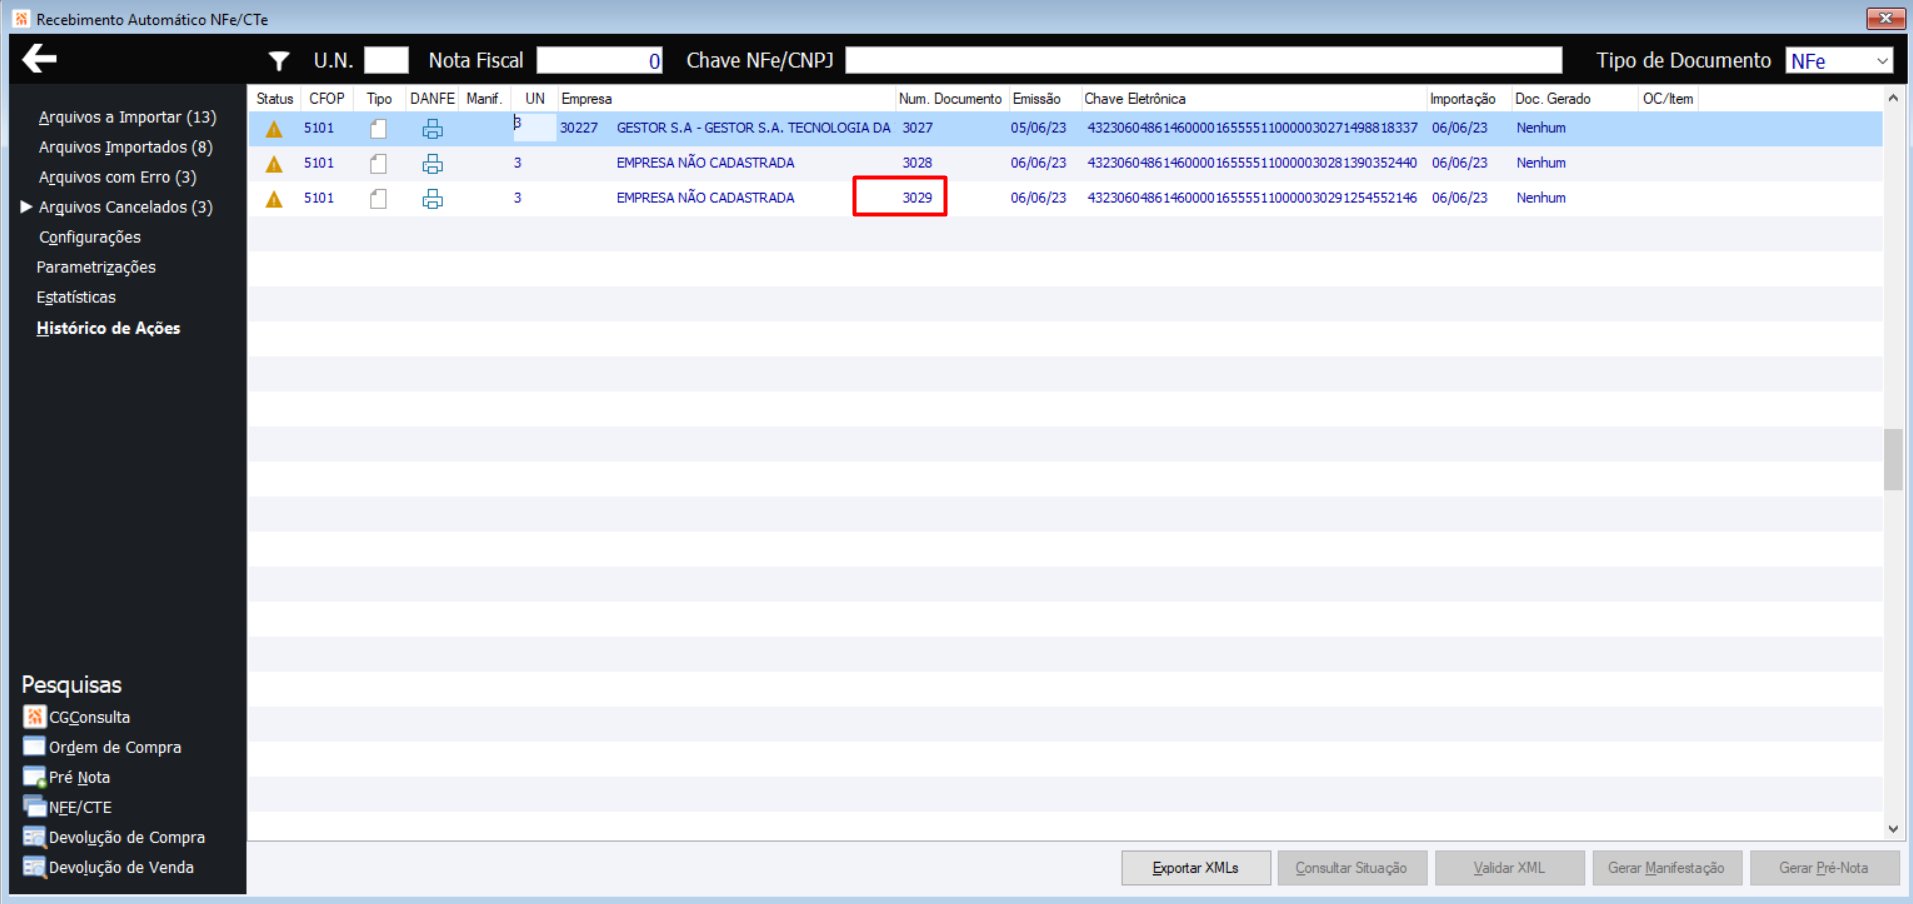Open Devolução de Venda link
The width and height of the screenshot is (1913, 904).
coord(121,867)
